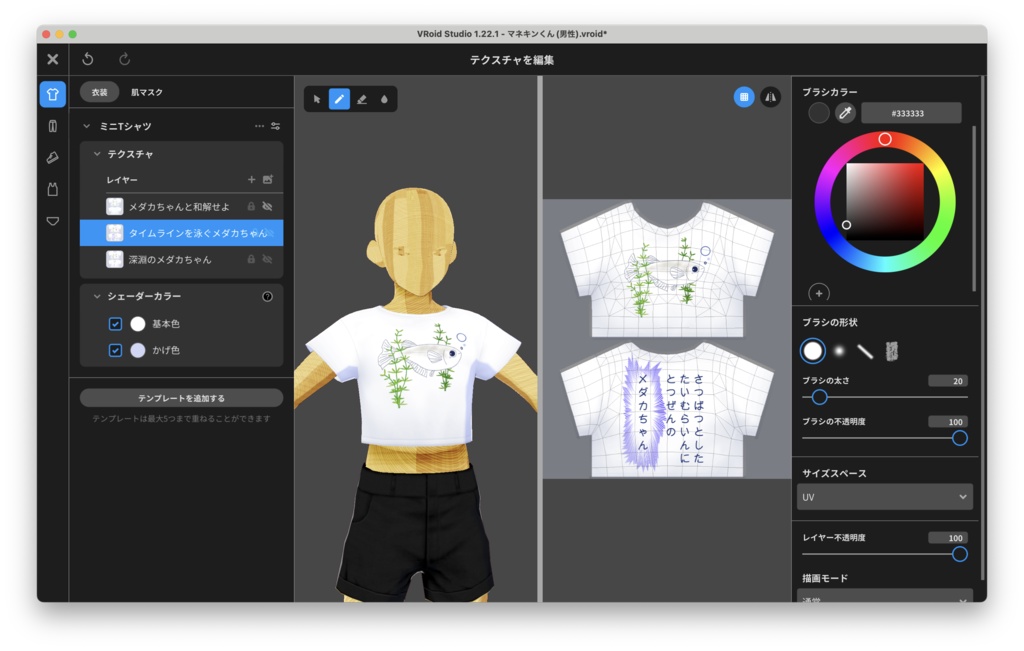The image size is (1024, 651).
Task: Show the hidden メダカちゃんと和解せよ layer
Action: pos(267,206)
